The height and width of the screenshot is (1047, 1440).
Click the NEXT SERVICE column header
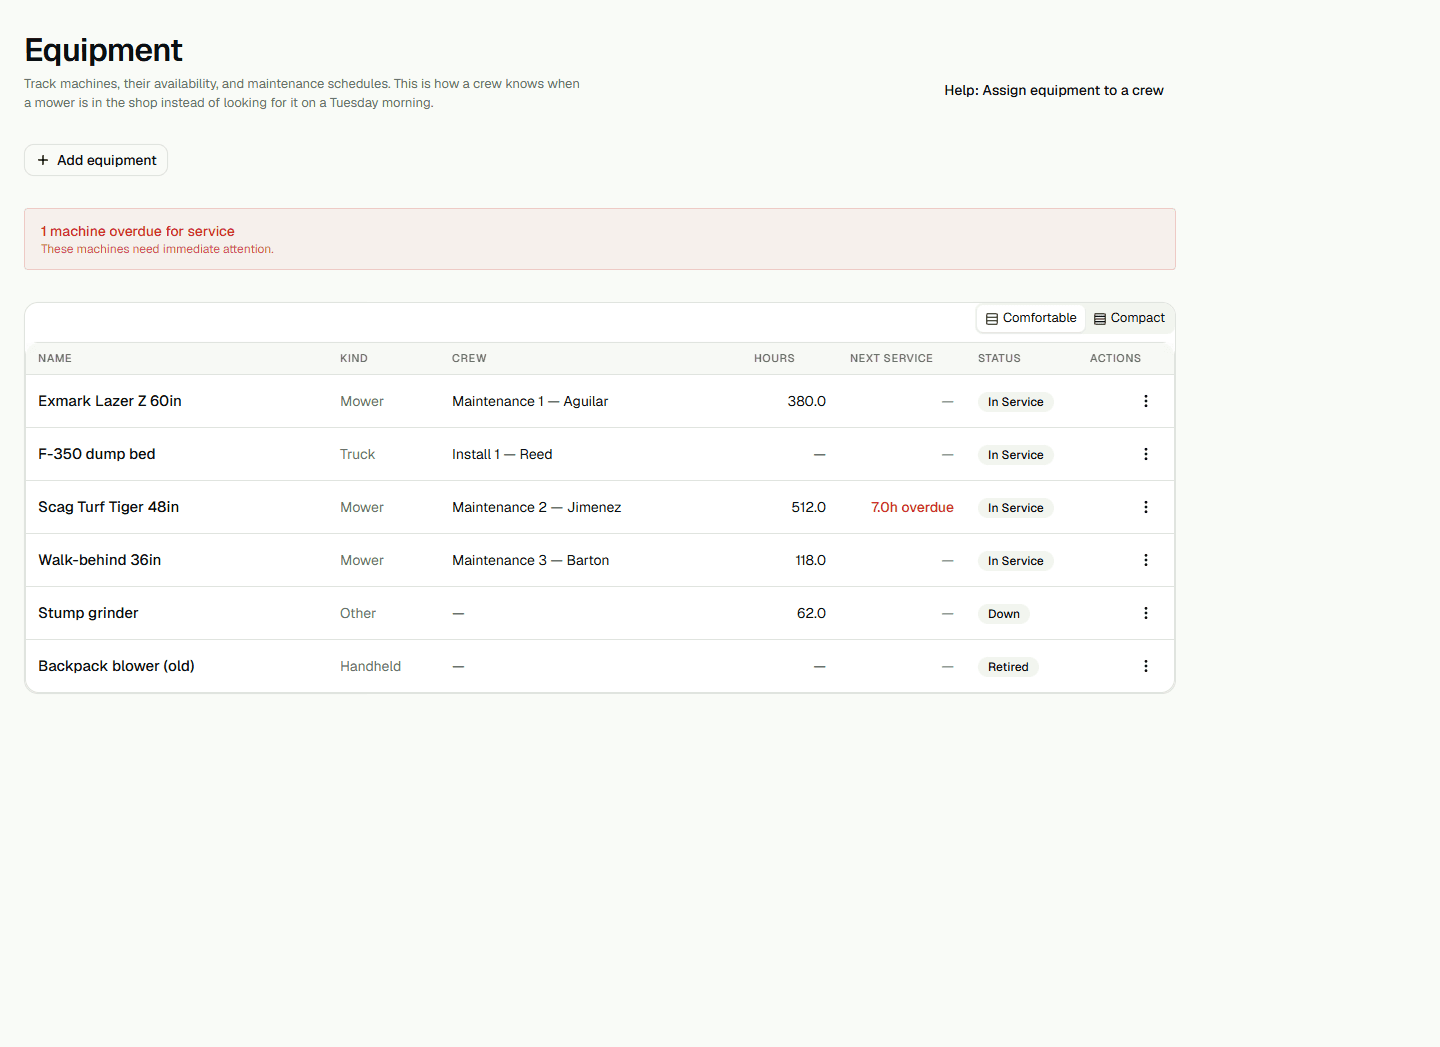(x=891, y=358)
